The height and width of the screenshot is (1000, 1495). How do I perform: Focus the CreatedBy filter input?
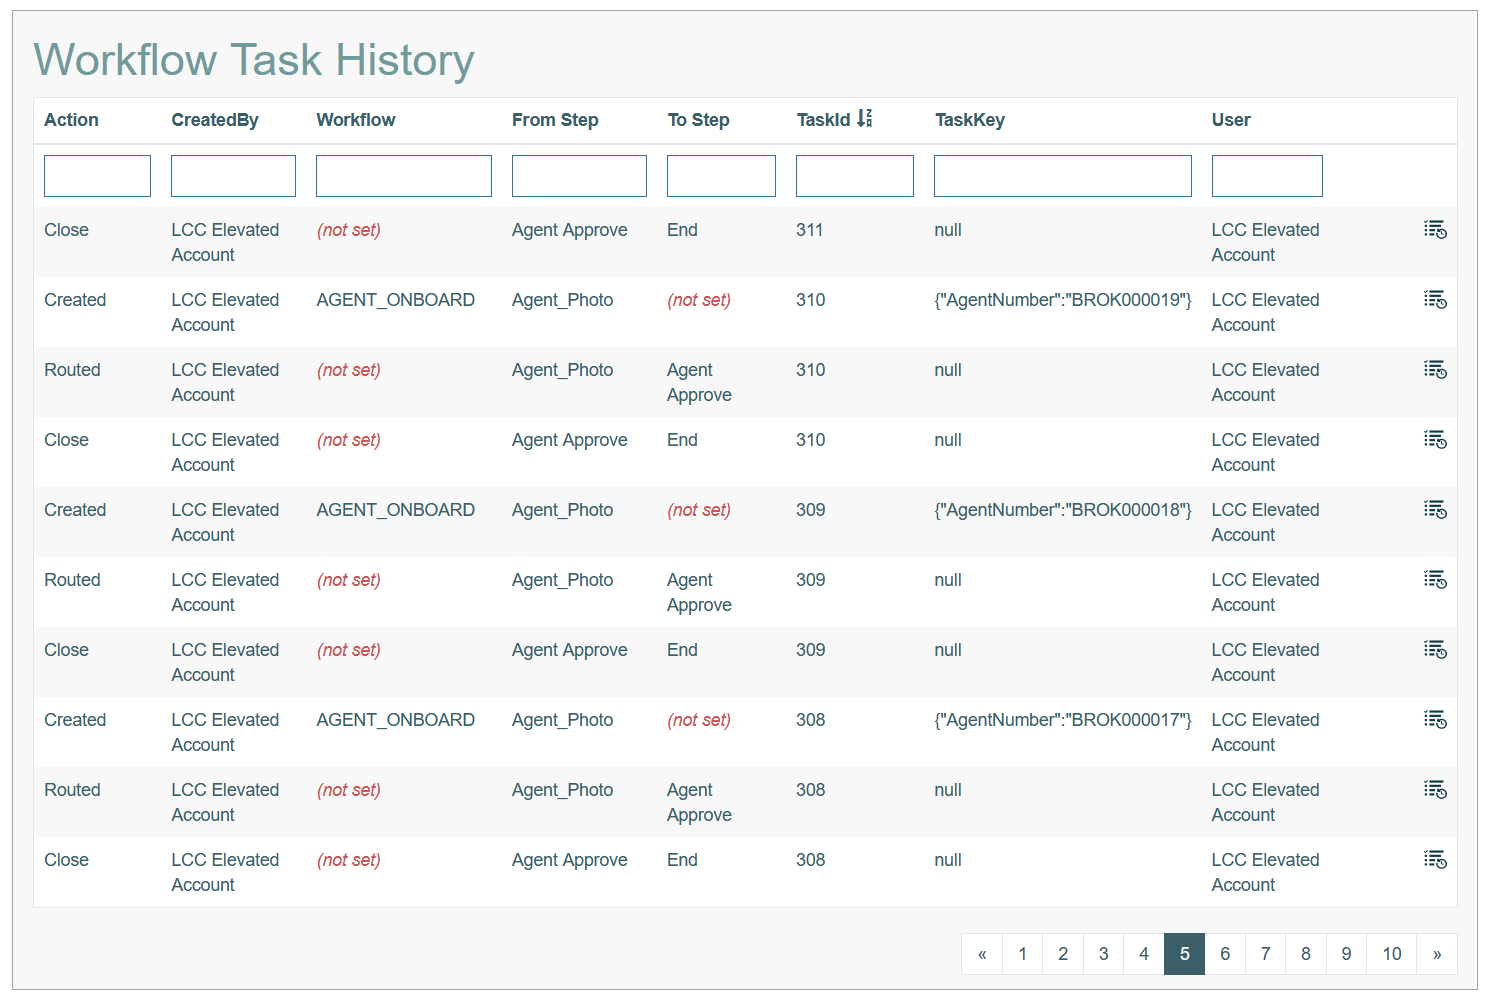click(x=233, y=176)
